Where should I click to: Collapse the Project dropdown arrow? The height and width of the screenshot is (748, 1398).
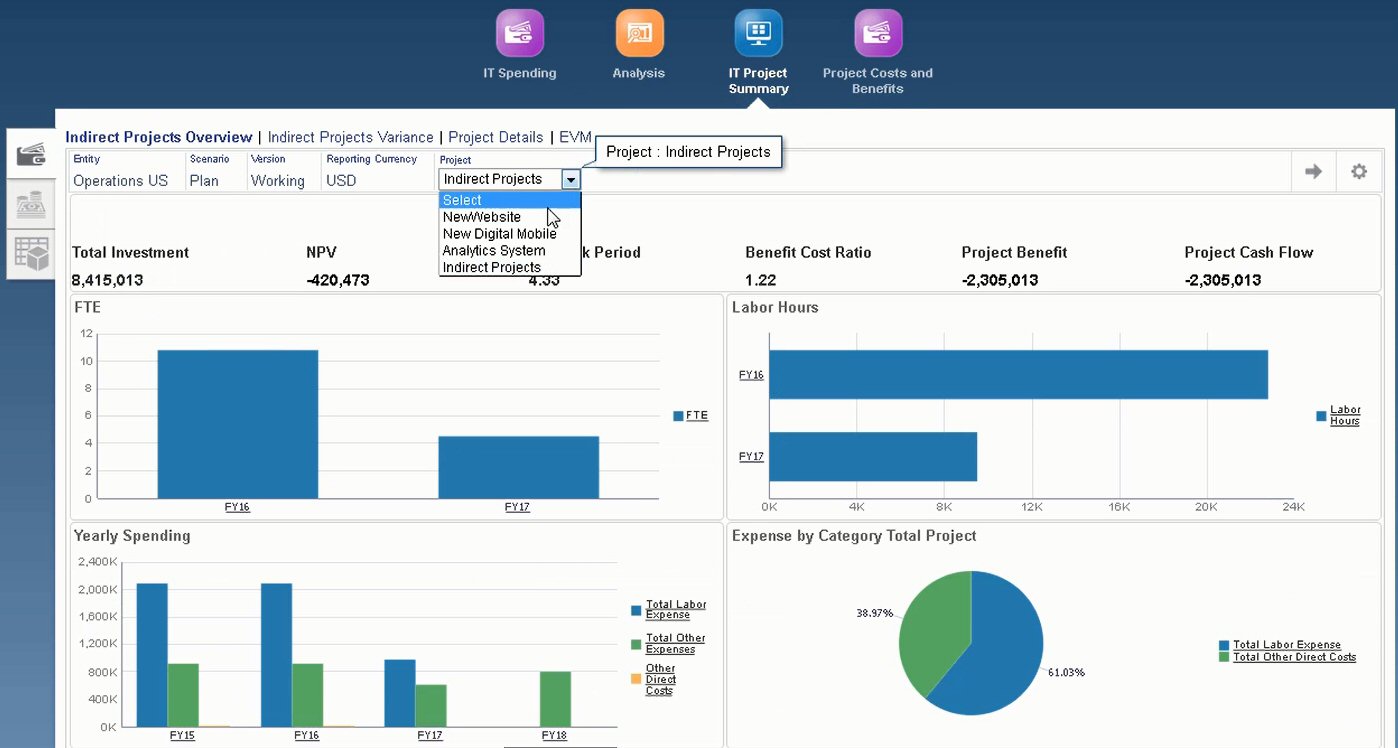coord(570,180)
